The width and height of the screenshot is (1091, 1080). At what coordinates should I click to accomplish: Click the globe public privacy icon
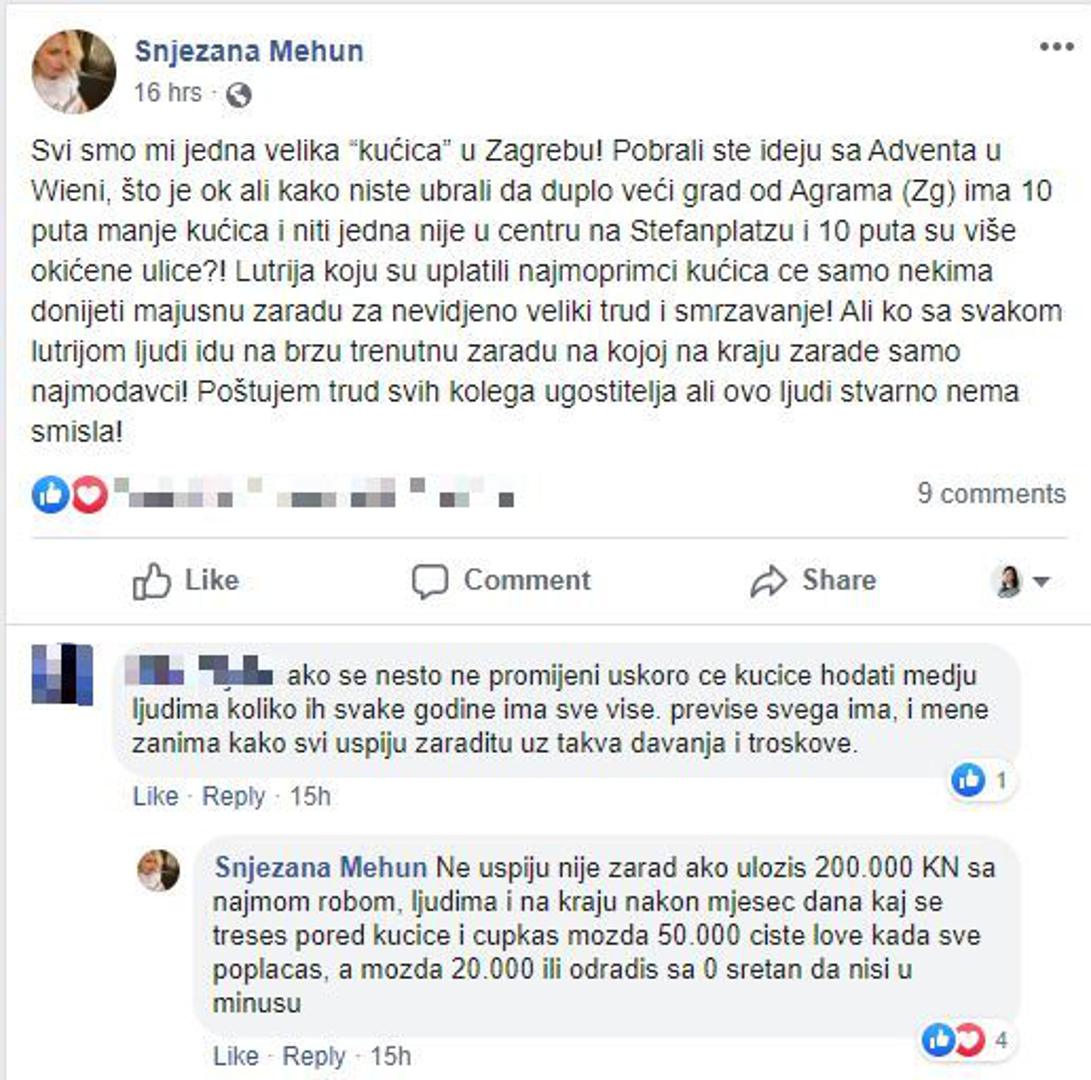239,94
